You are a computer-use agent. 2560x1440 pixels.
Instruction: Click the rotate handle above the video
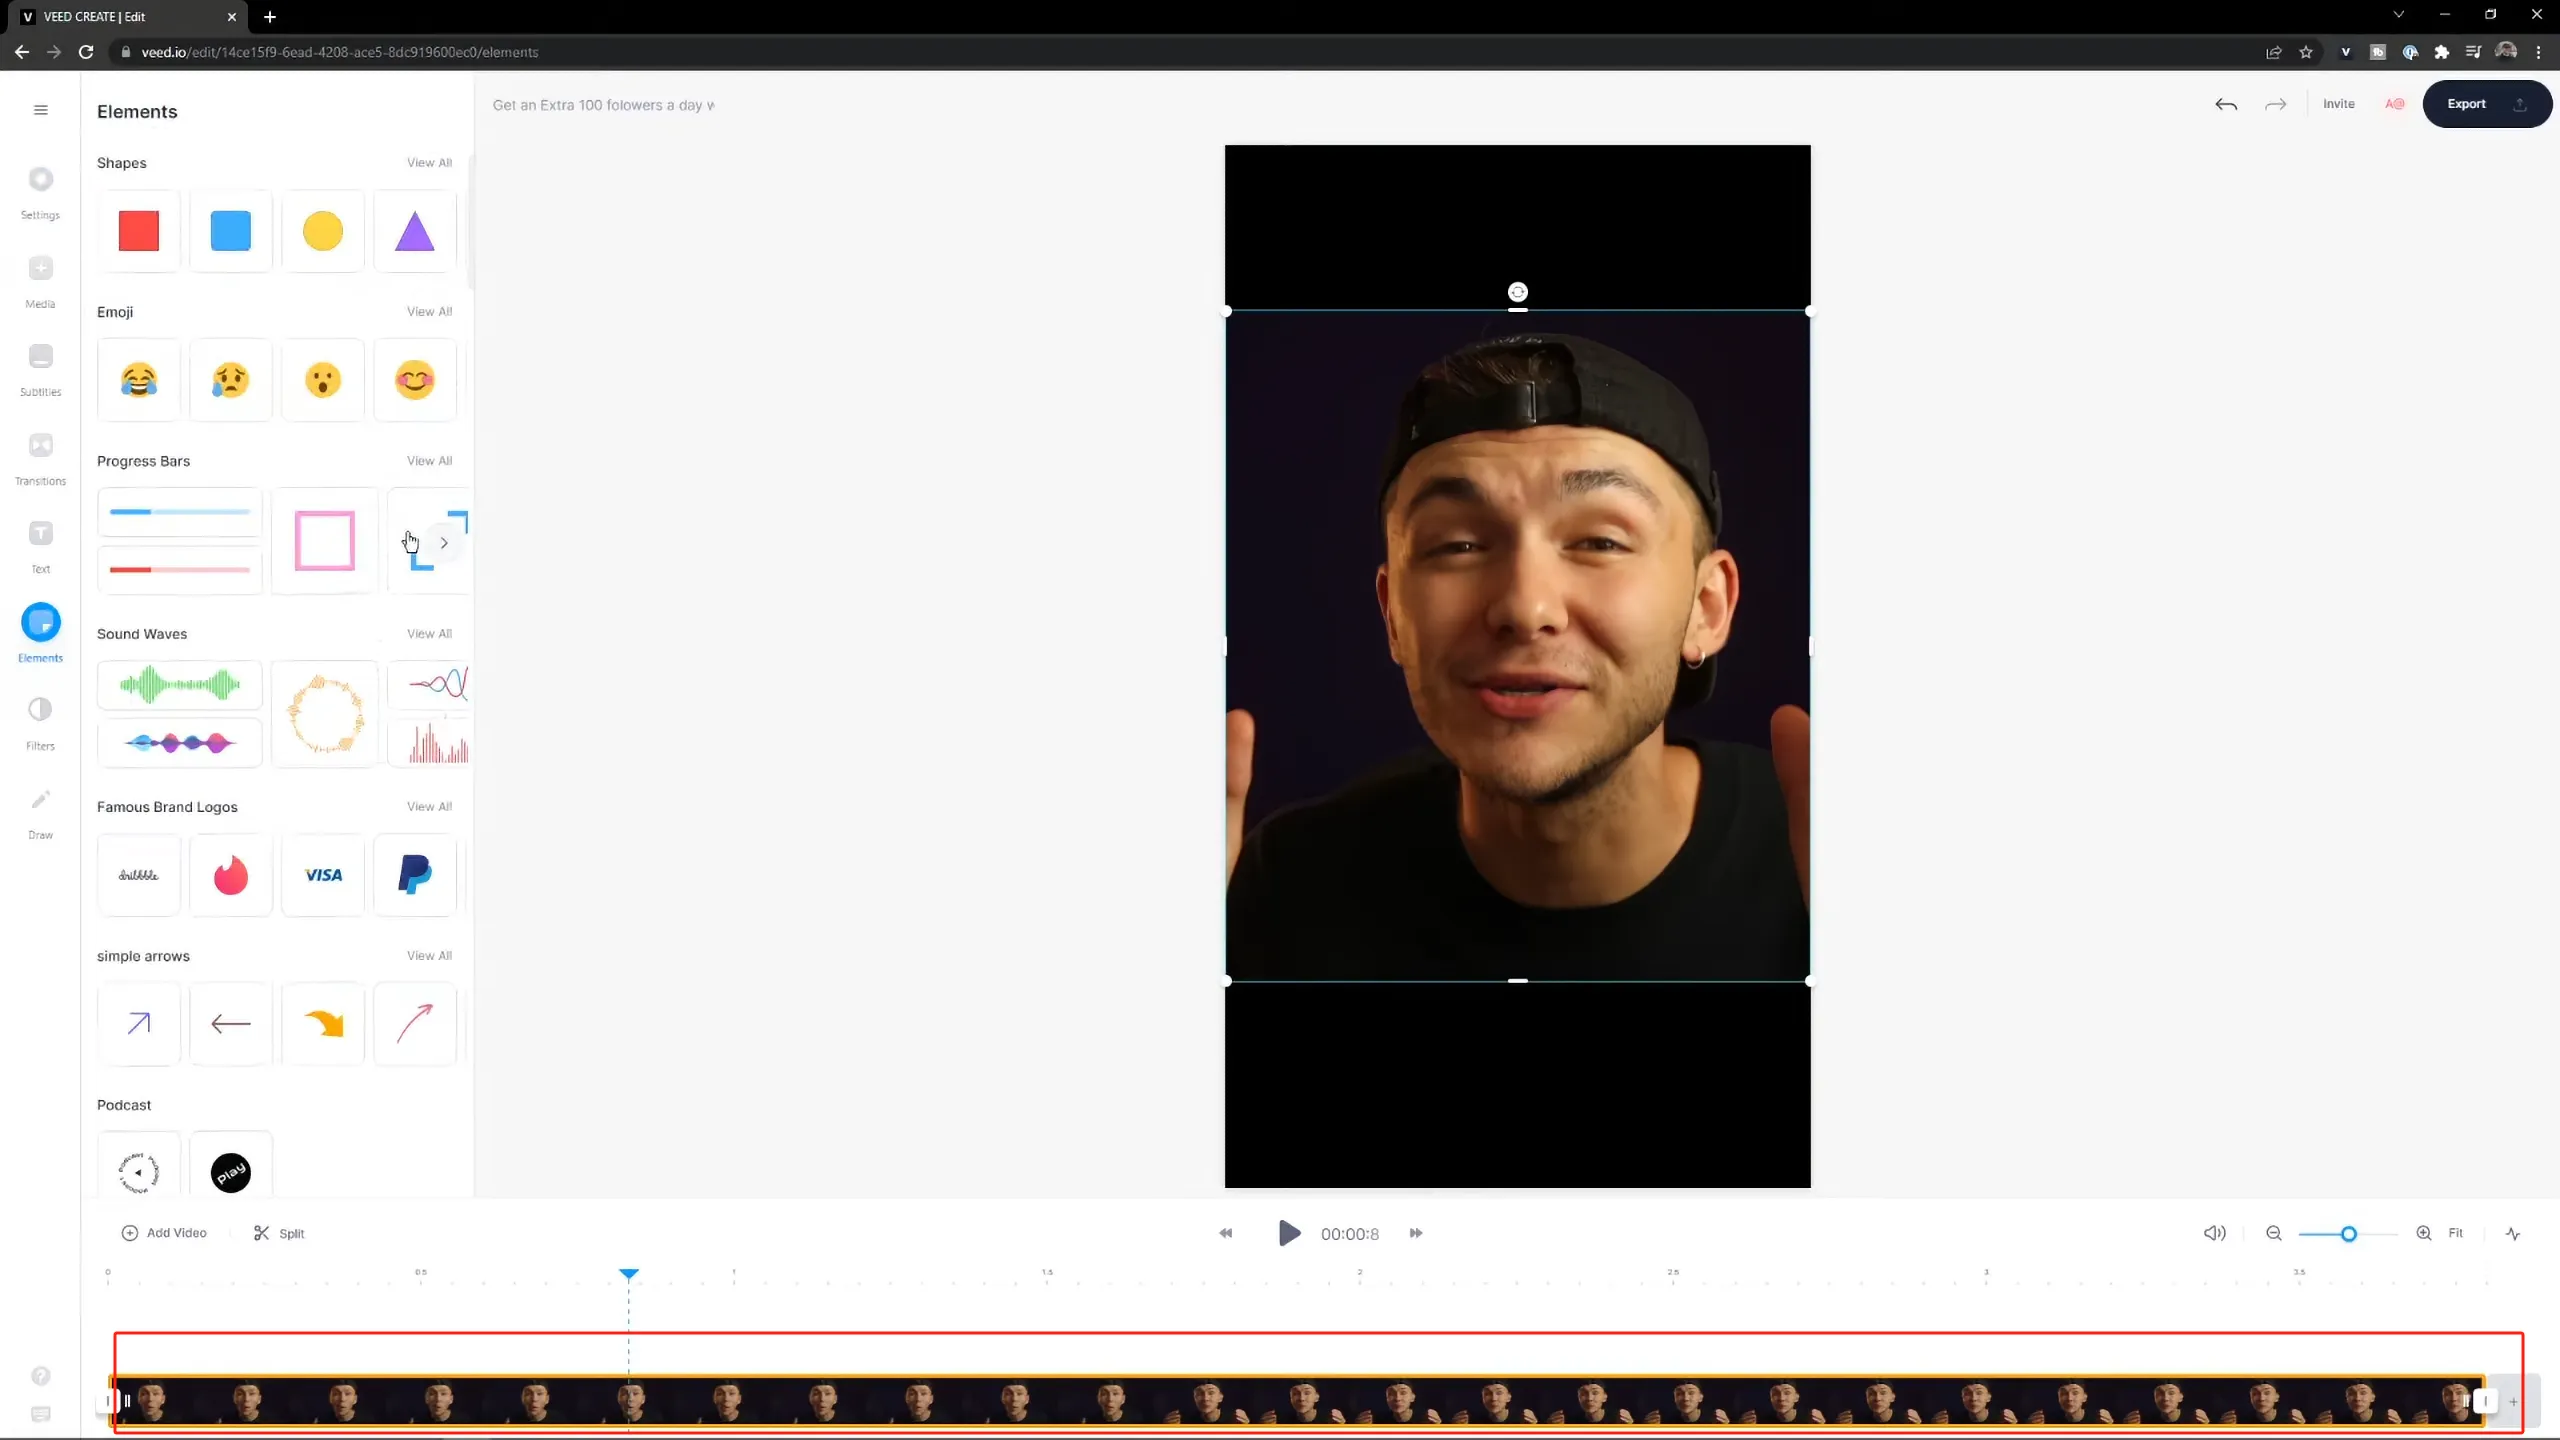coord(1518,292)
